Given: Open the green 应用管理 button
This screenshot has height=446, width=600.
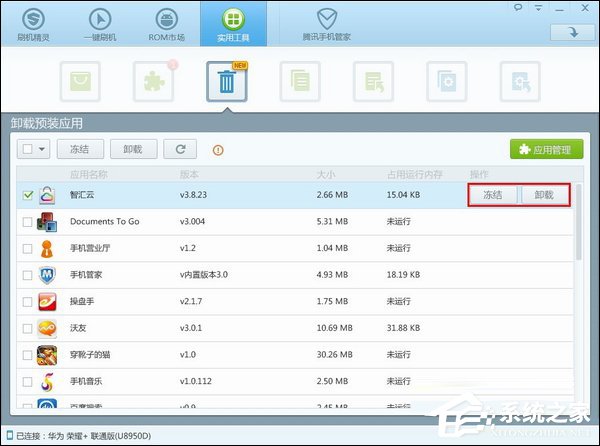Looking at the screenshot, I should 547,150.
